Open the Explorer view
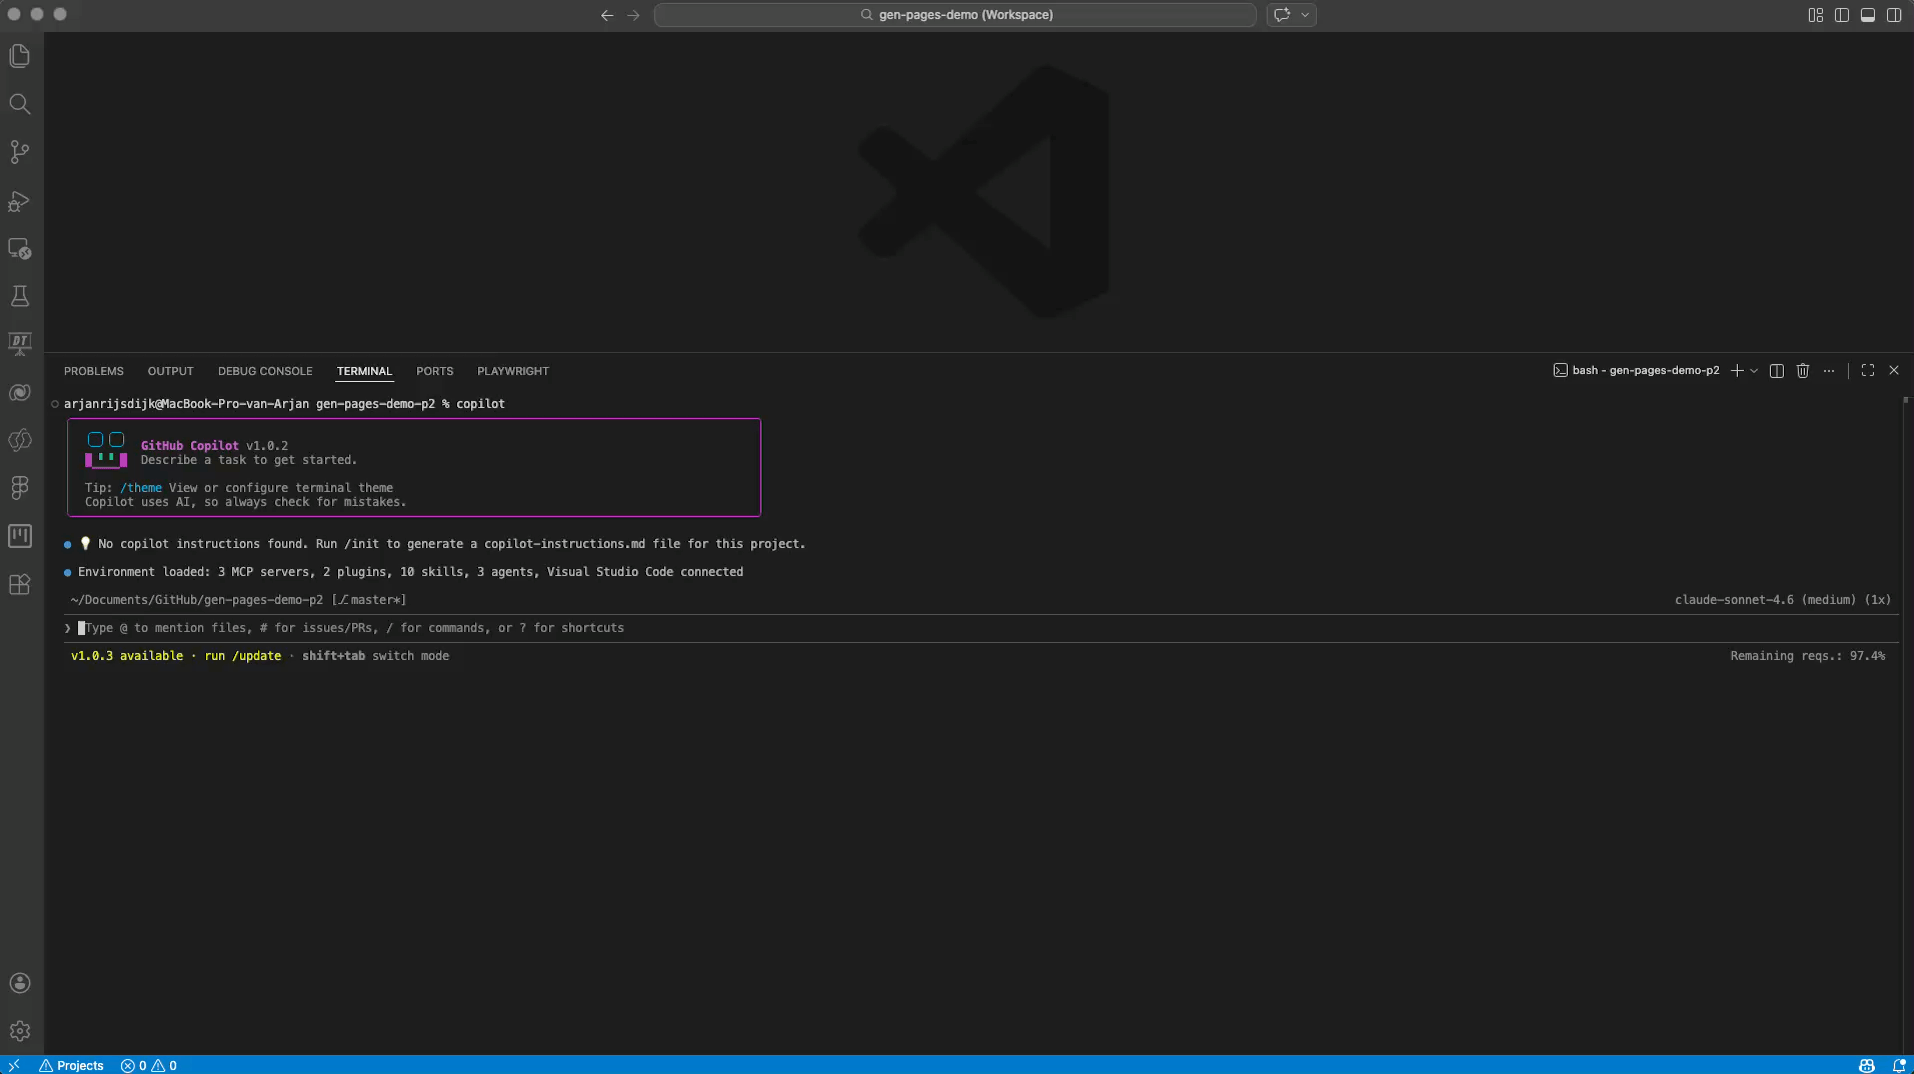1914x1074 pixels. tap(19, 56)
